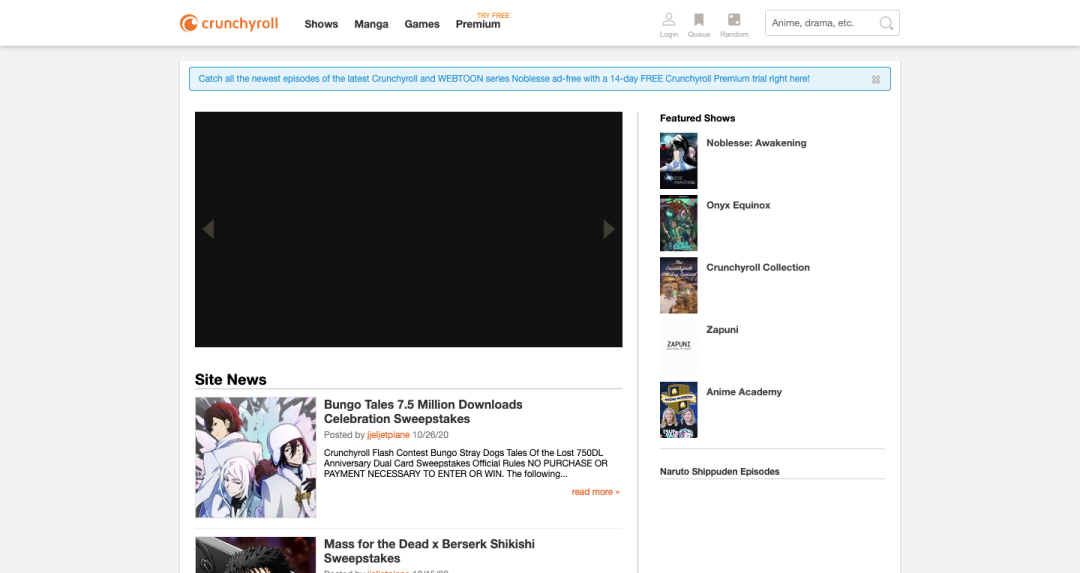
Task: Show previous carousel slide
Action: (x=208, y=229)
